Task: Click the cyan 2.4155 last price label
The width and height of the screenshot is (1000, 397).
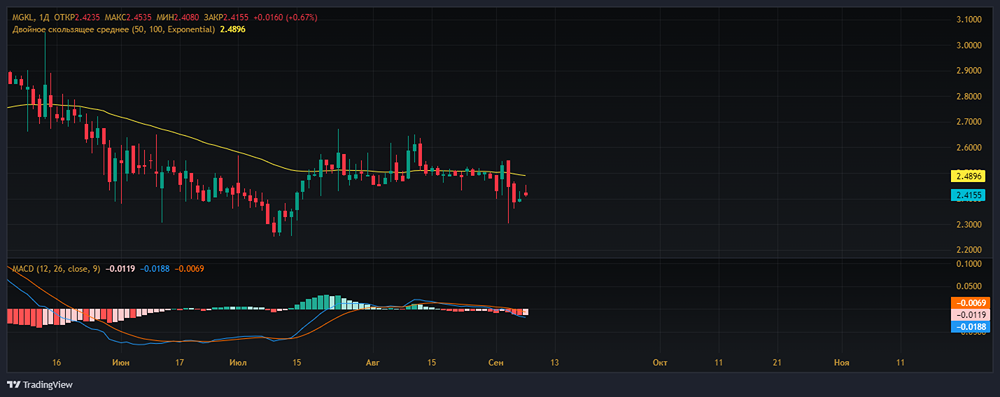Action: (969, 195)
